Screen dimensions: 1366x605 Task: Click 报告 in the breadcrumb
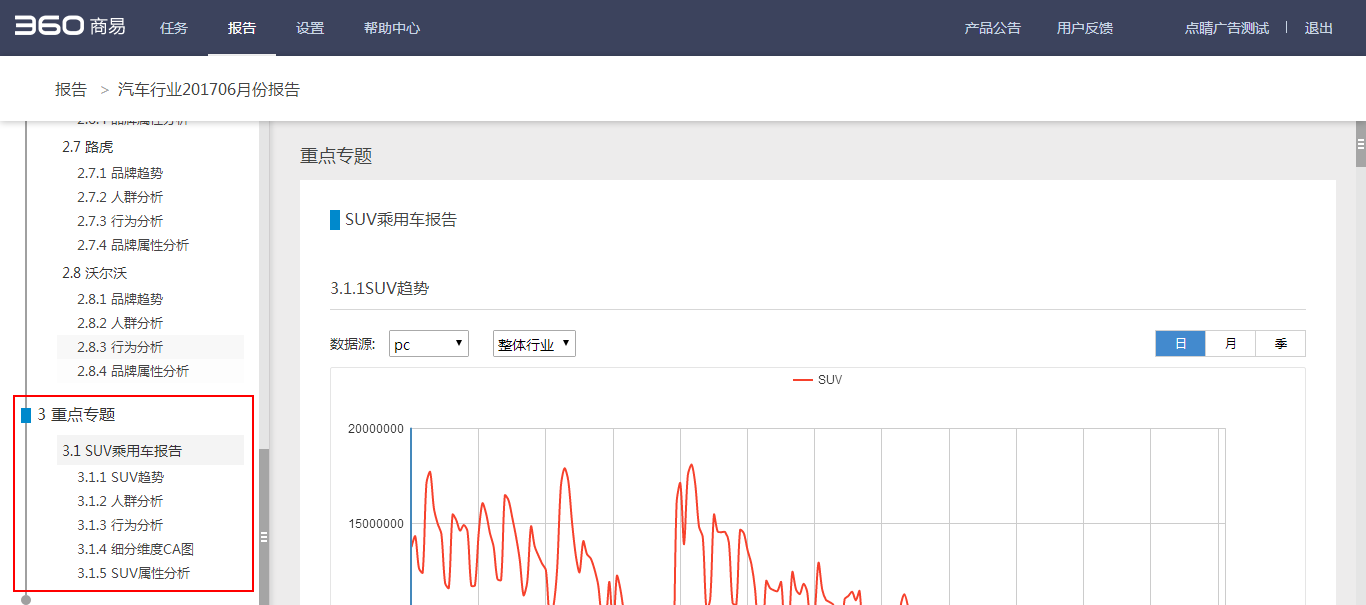(71, 90)
